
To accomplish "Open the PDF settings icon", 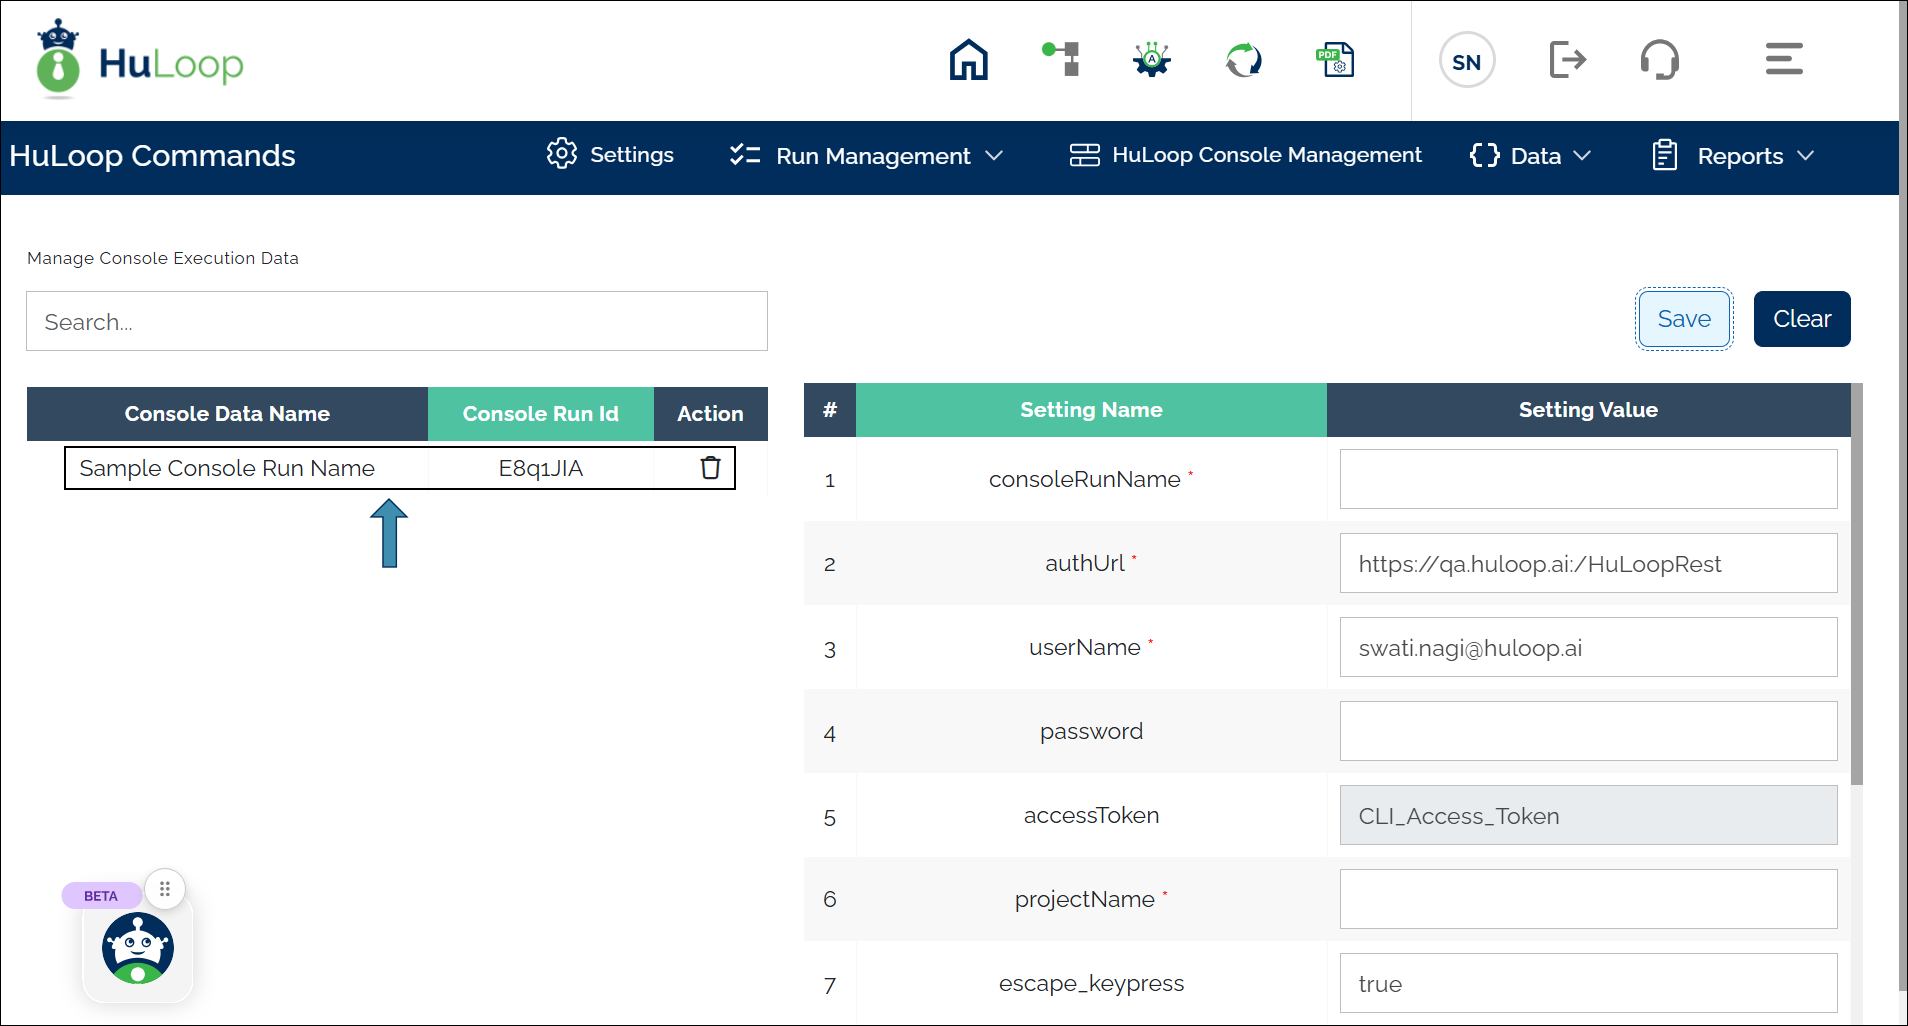I will (1335, 60).
